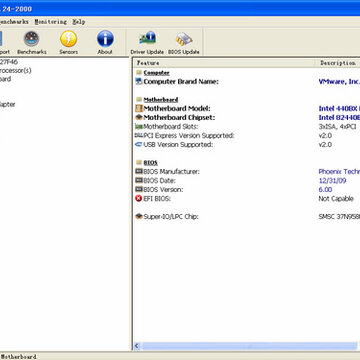Click the BIOS Version chip icon
Image resolution: width=360 pixels, height=360 pixels.
pyautogui.click(x=139, y=189)
